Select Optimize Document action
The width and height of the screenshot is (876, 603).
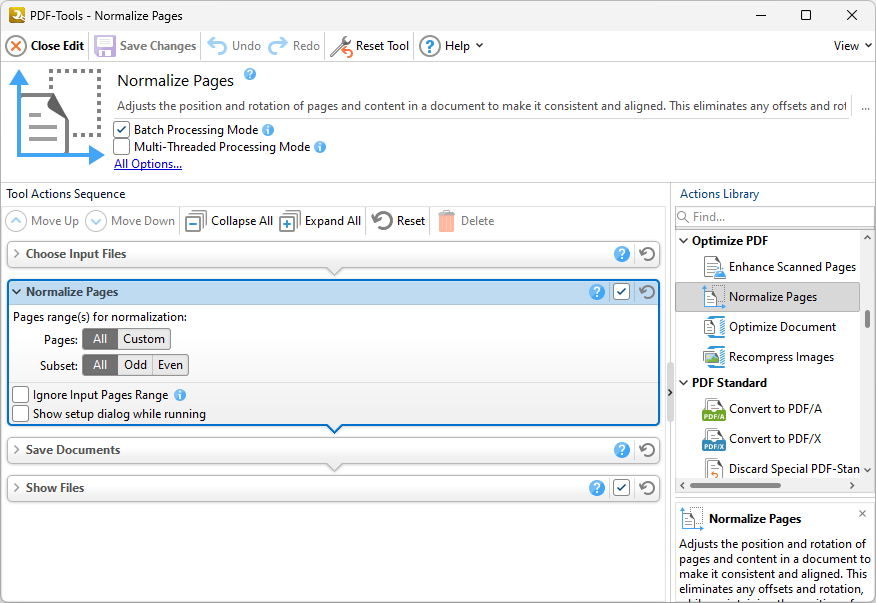(771, 327)
